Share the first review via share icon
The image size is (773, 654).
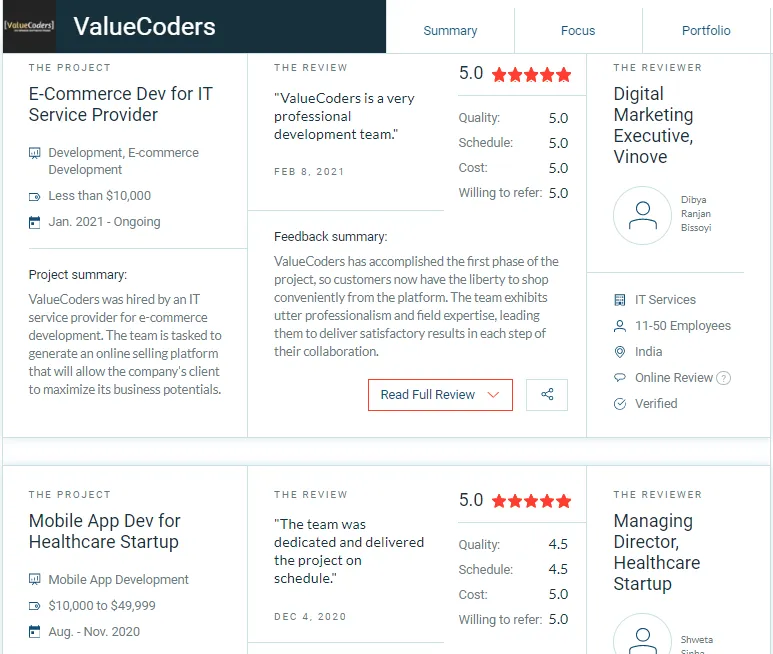(x=547, y=395)
